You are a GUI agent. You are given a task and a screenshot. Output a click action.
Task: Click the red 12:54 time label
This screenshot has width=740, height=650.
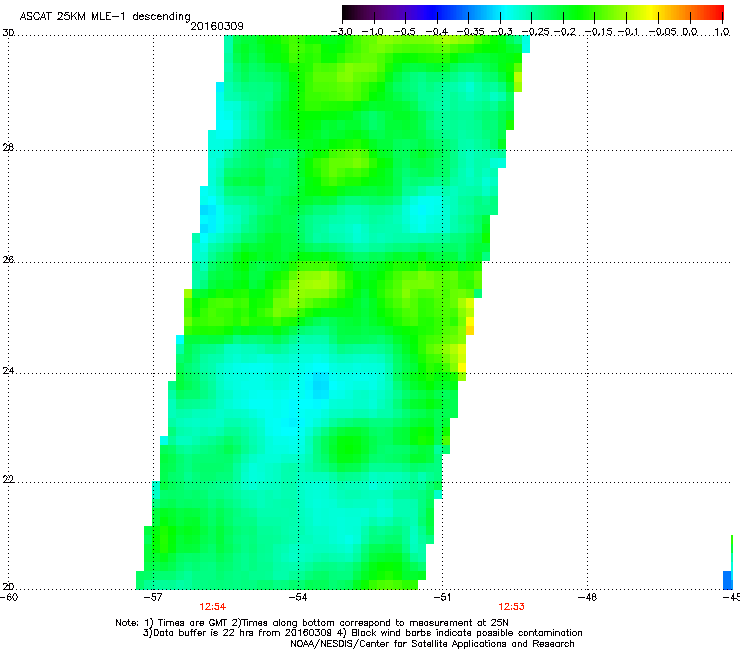(212, 607)
